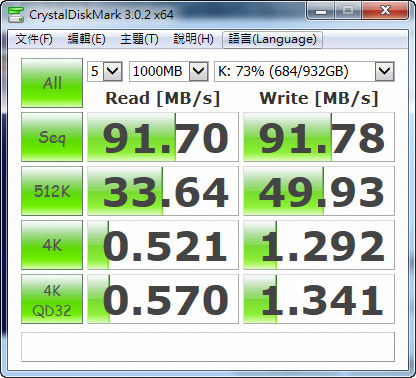Maximize the CrystalDiskMark window
The image size is (416, 378).
pyautogui.click(x=348, y=11)
